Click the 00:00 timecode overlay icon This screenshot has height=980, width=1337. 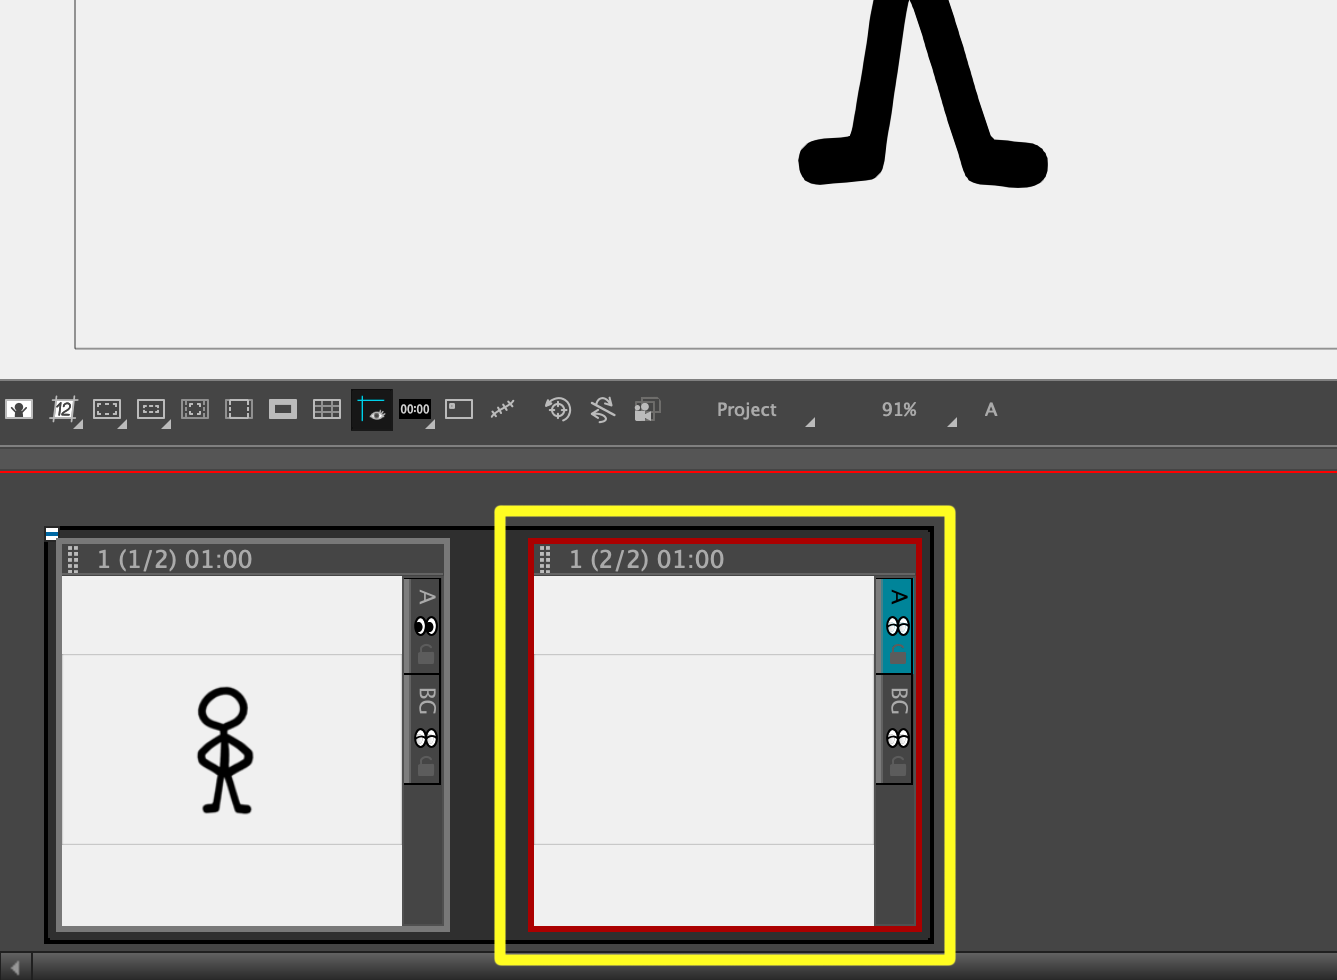point(414,409)
